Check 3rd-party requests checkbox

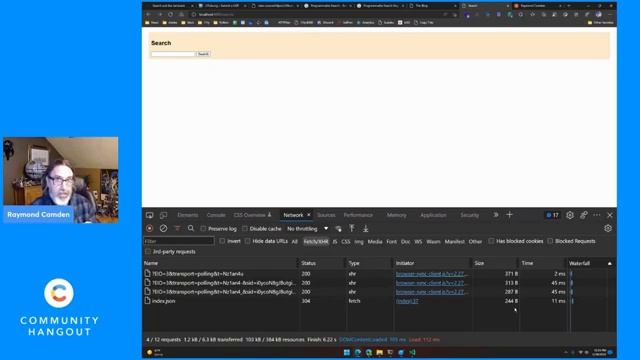[148, 252]
